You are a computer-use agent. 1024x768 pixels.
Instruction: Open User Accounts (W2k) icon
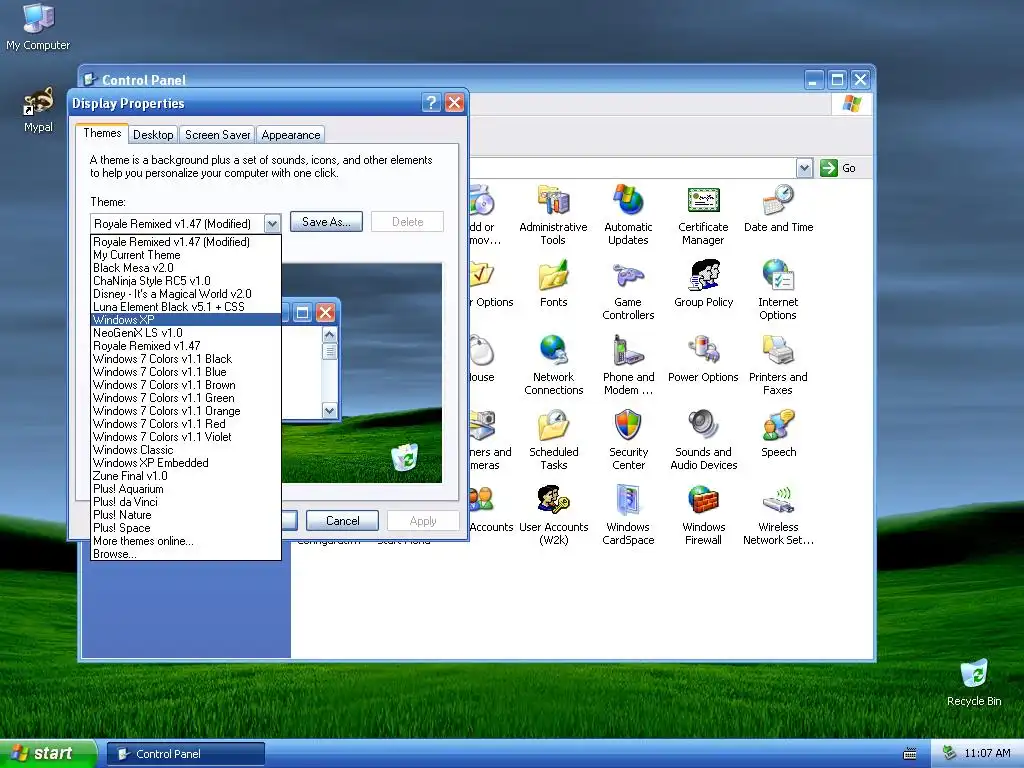click(x=554, y=515)
